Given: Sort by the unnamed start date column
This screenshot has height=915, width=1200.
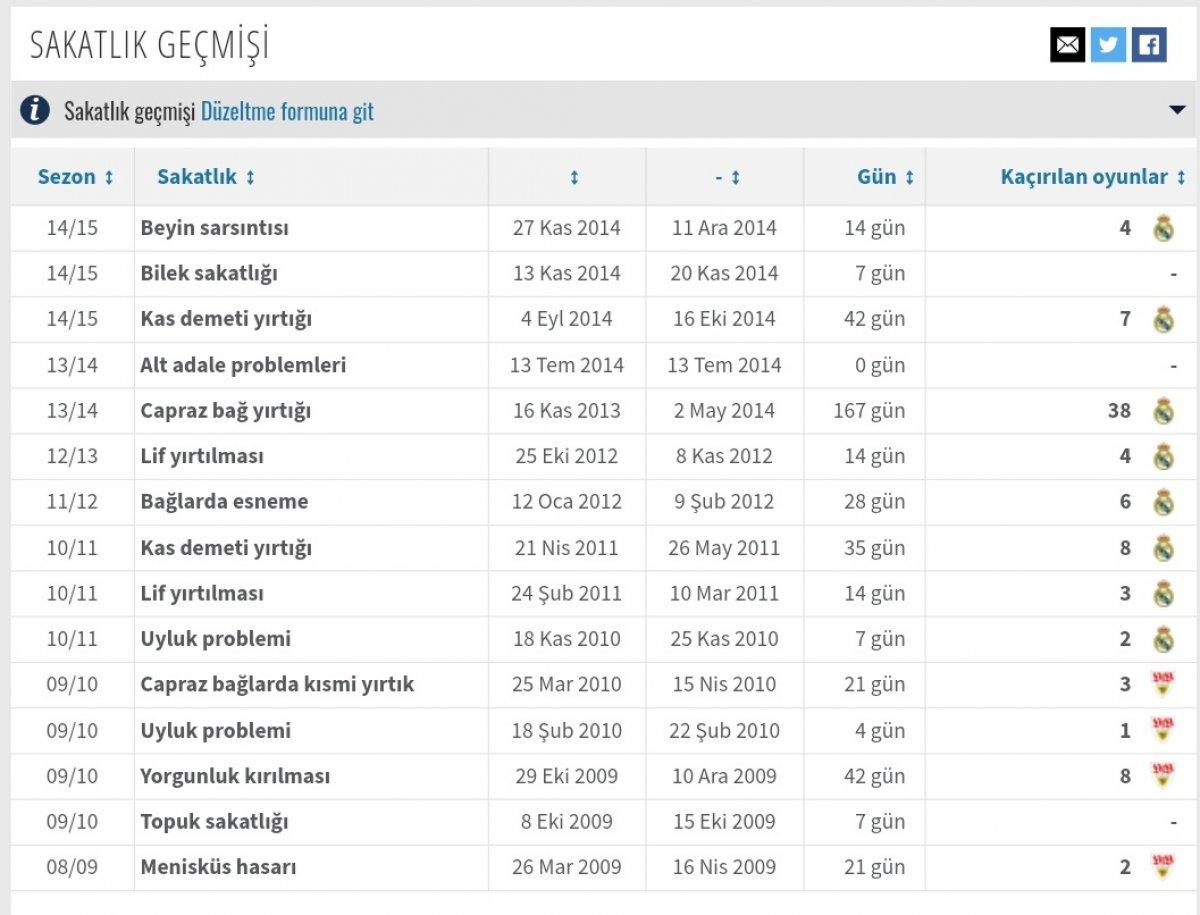Looking at the screenshot, I should click(x=574, y=178).
